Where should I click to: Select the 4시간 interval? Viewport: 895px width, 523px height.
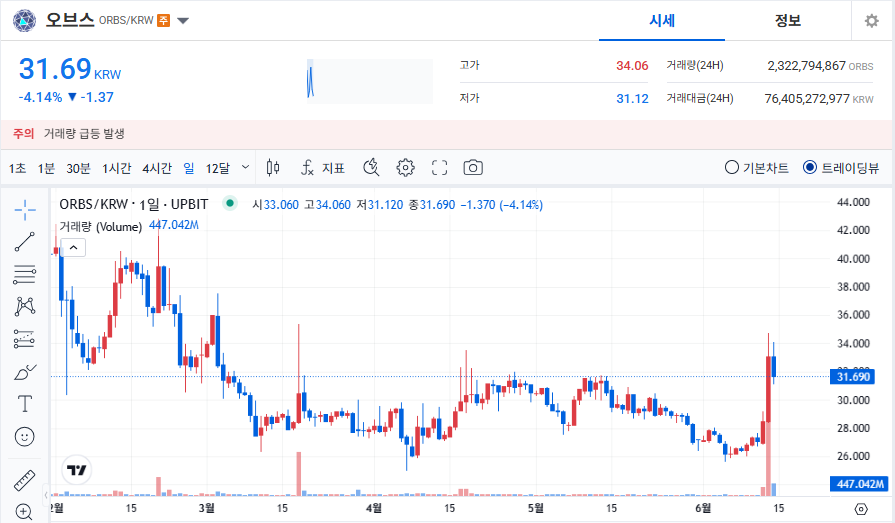click(157, 168)
